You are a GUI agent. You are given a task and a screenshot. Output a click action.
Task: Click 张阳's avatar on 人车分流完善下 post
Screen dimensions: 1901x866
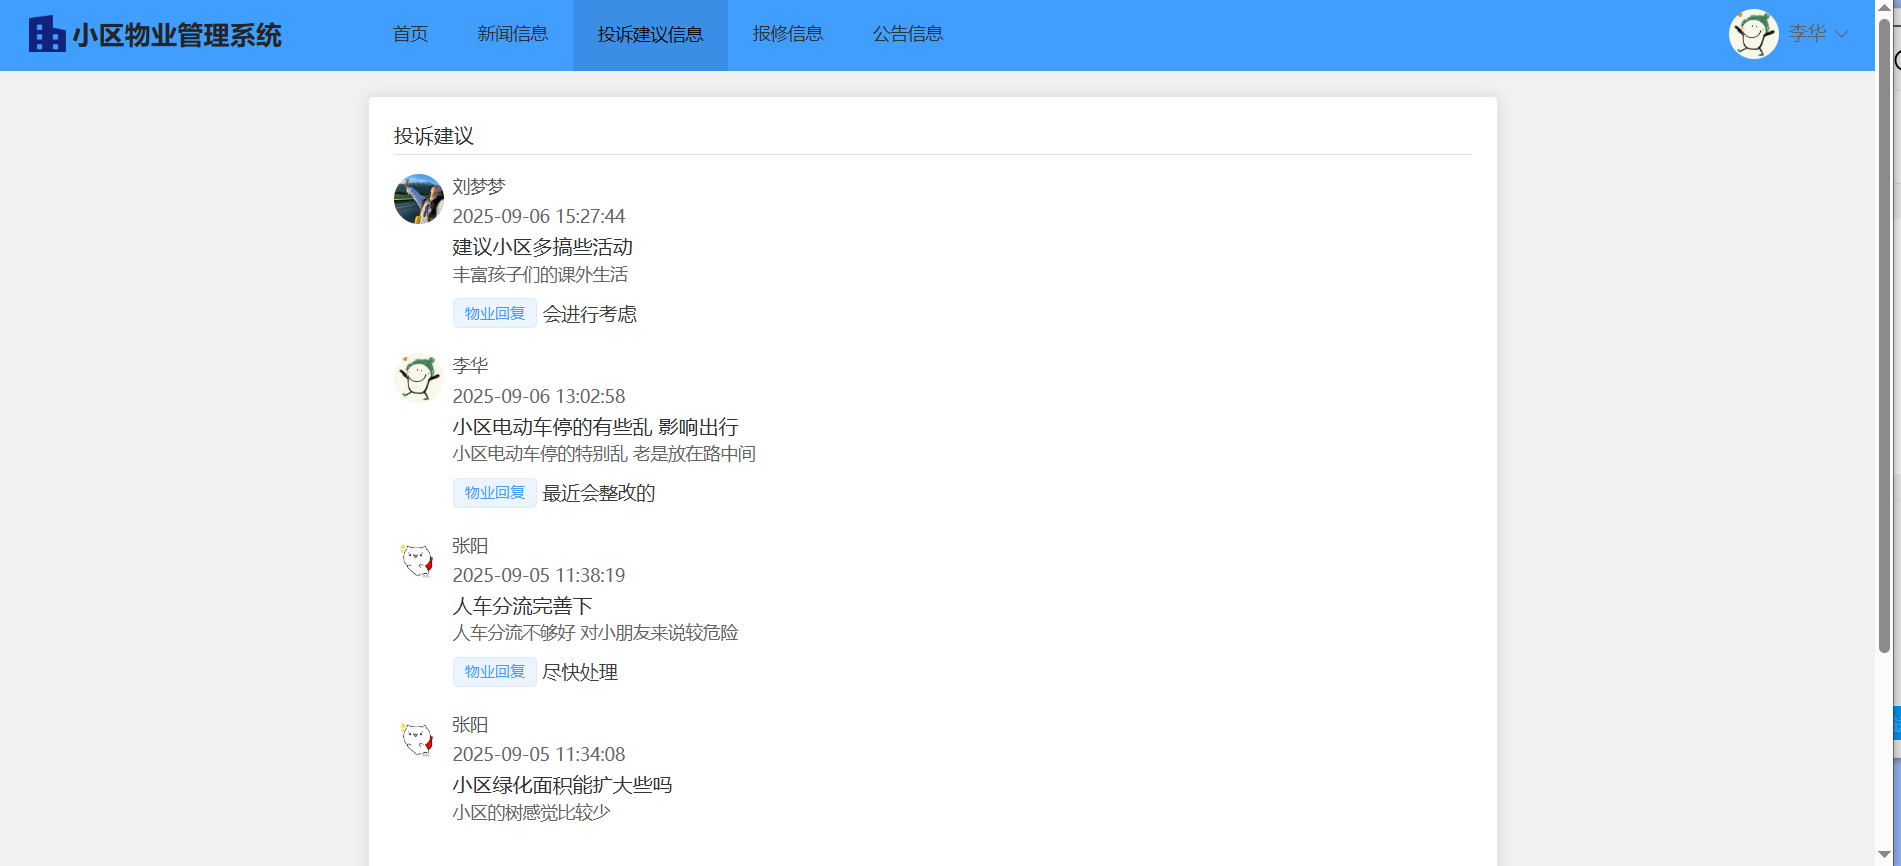pyautogui.click(x=419, y=558)
